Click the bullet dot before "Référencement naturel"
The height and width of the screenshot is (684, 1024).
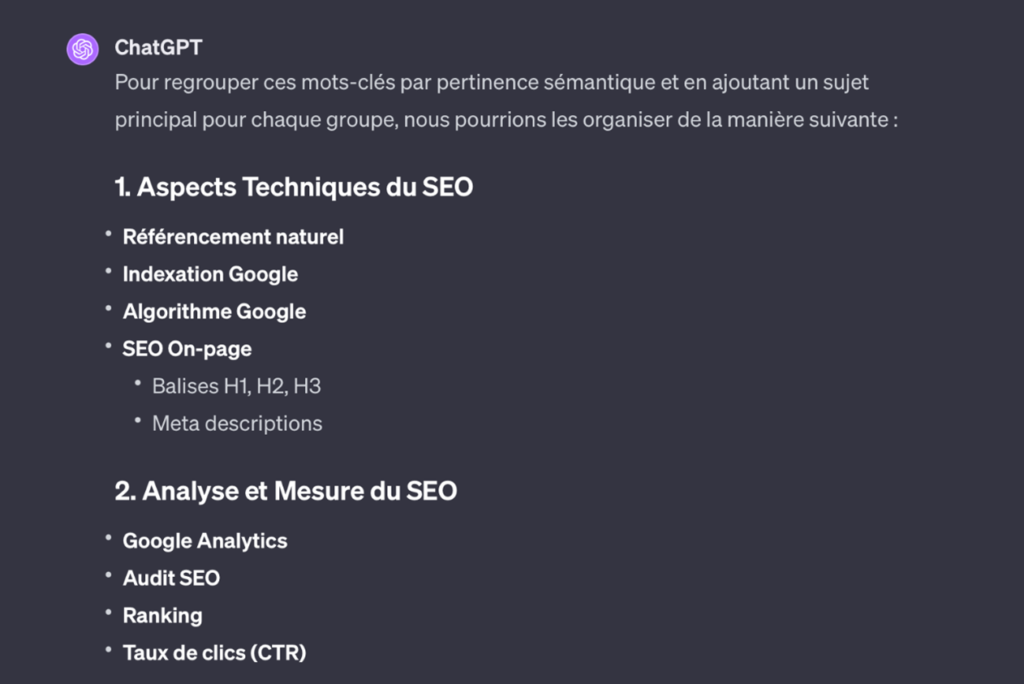coord(108,235)
